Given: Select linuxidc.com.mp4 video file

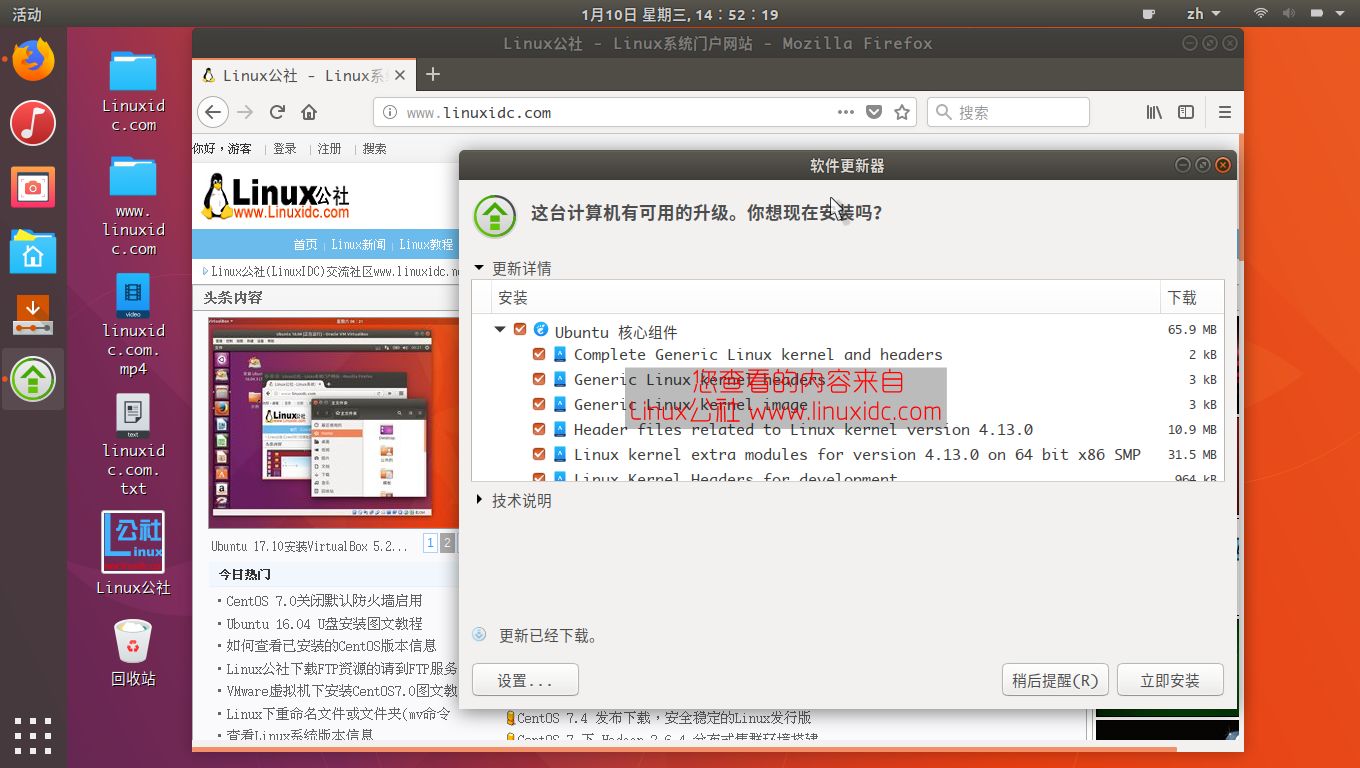Looking at the screenshot, I should (x=133, y=325).
